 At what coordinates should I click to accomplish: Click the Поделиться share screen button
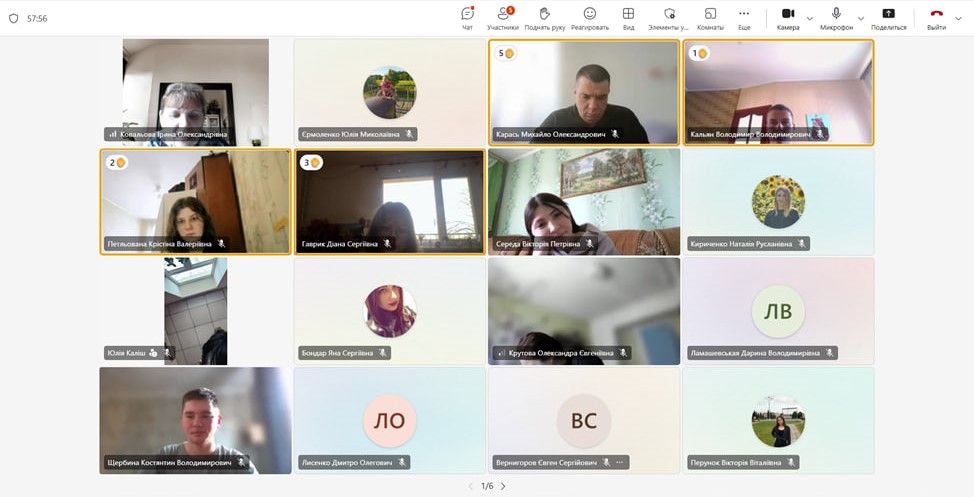[x=888, y=17]
